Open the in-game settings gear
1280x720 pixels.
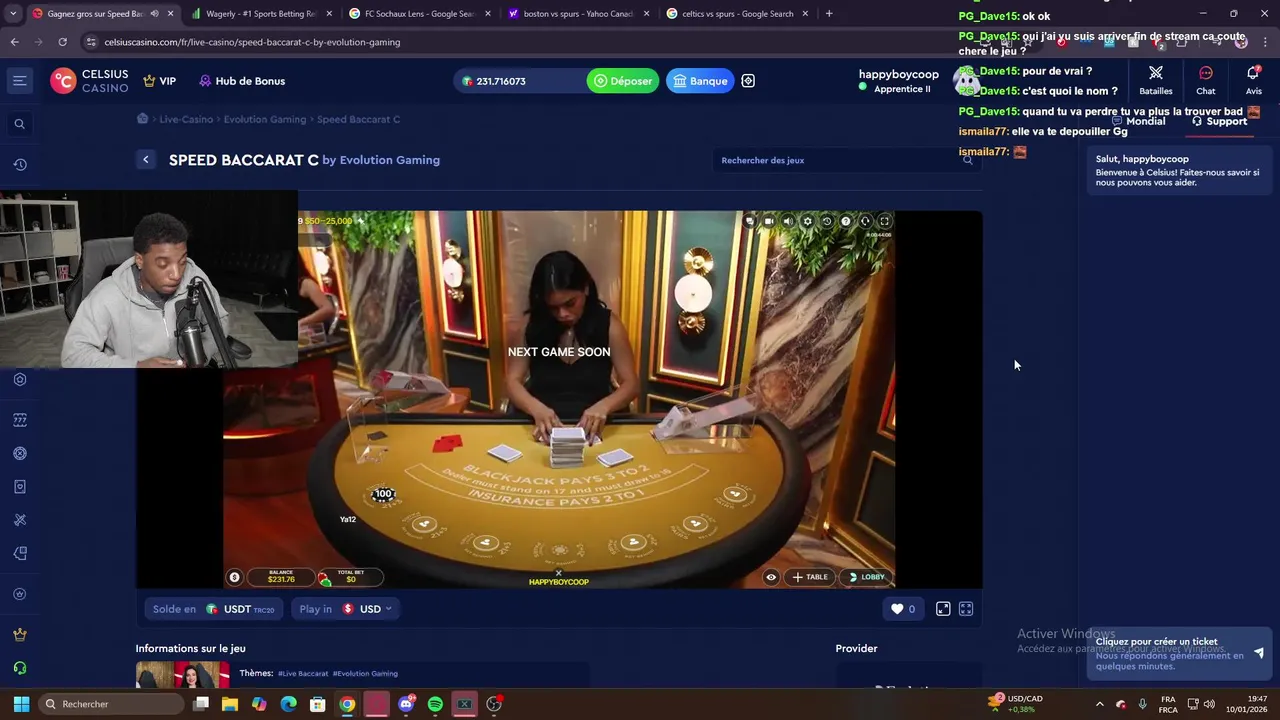pos(808,222)
